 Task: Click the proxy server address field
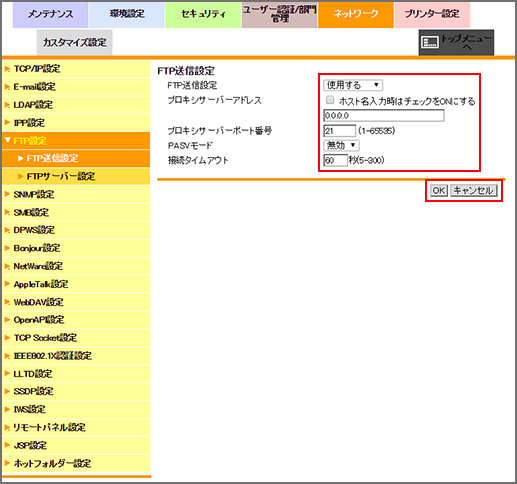384,116
